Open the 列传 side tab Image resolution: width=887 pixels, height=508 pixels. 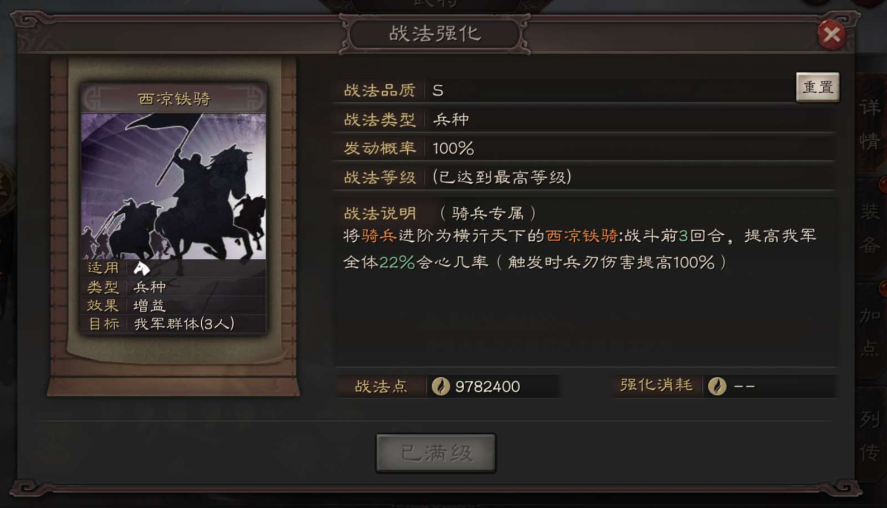coord(869,434)
